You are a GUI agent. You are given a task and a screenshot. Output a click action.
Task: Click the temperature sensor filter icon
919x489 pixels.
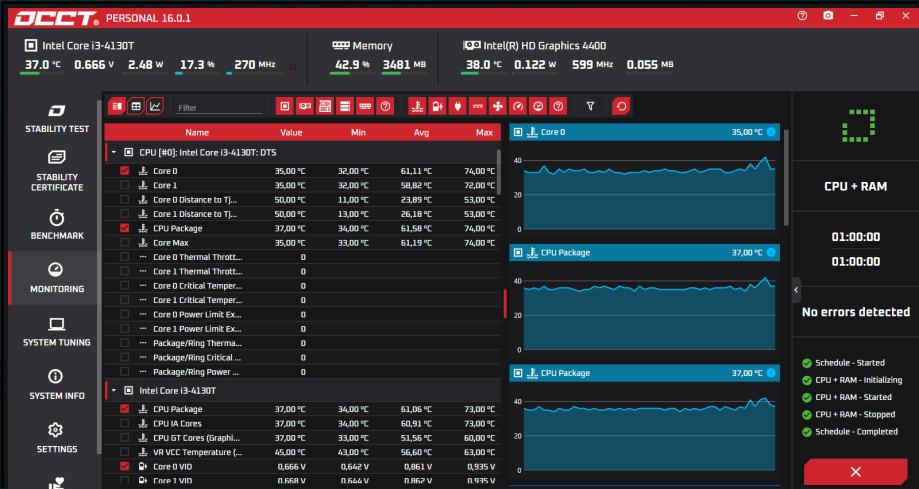tap(418, 106)
